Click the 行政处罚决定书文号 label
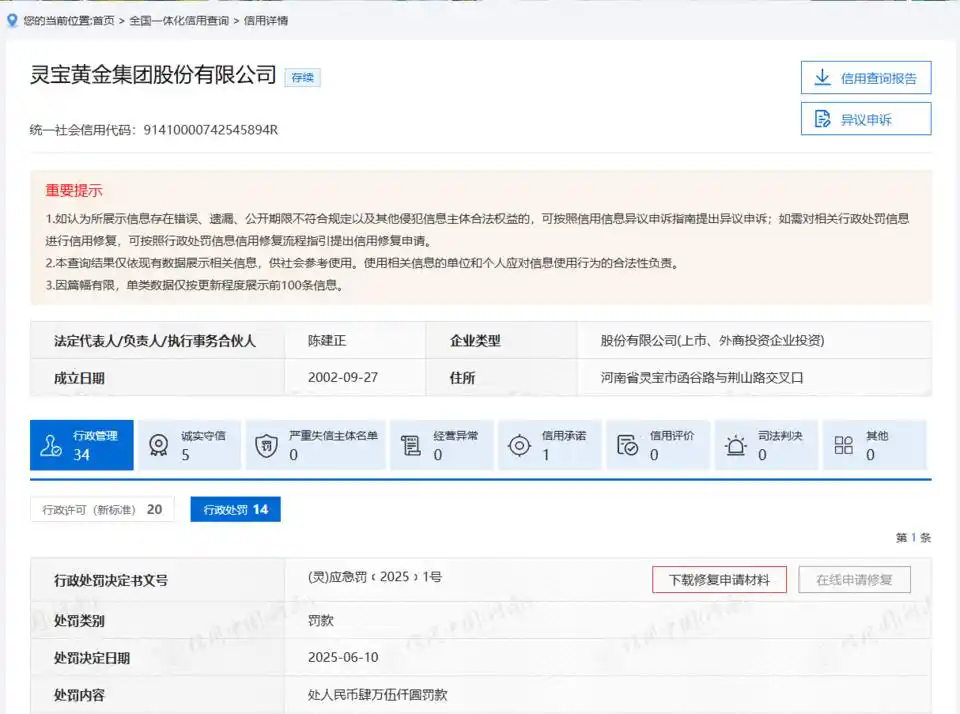The image size is (960, 714). point(111,581)
